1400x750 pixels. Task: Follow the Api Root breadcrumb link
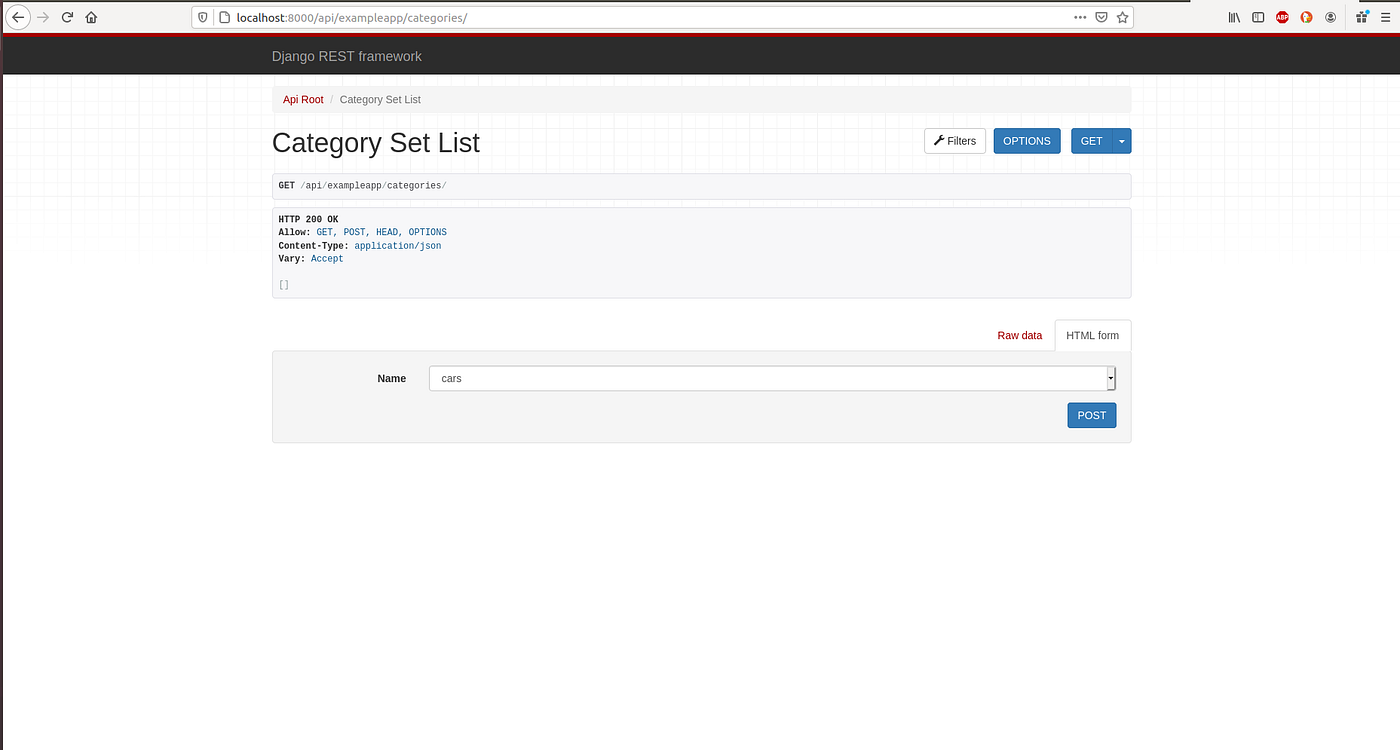[x=303, y=99]
